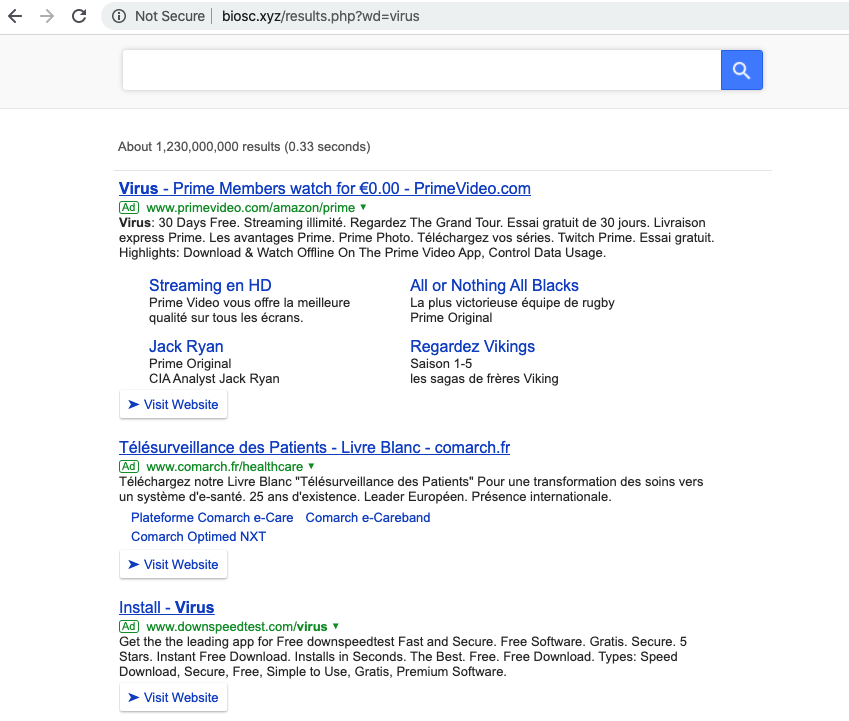Click the Ad badge beside primevideo.com URL
This screenshot has height=721, width=849.
[x=129, y=207]
